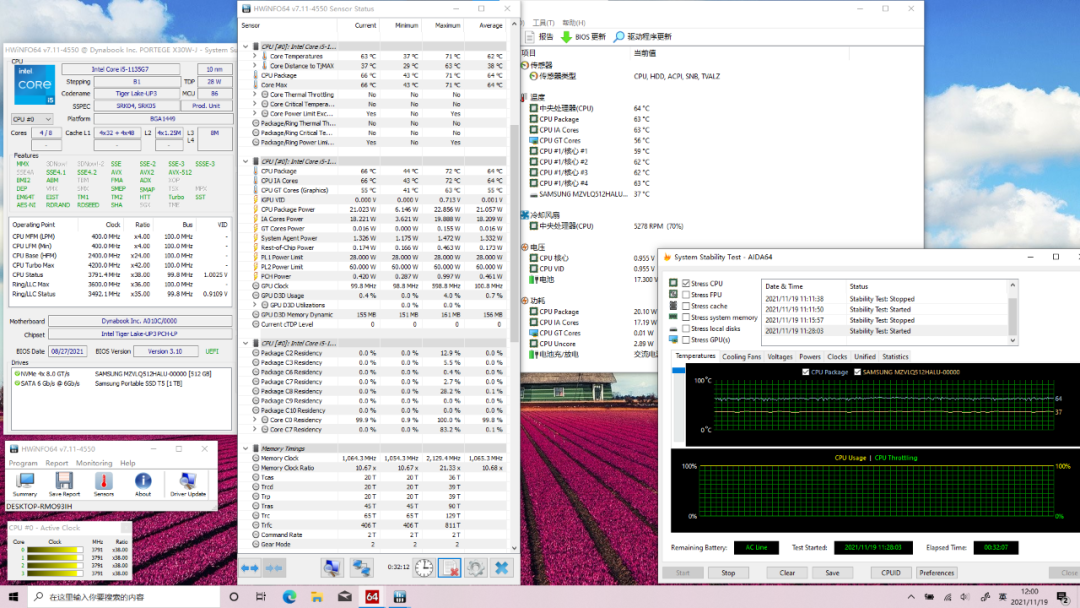
Task: Click Intel Core logo in HWiNFO summary
Action: coord(34,85)
